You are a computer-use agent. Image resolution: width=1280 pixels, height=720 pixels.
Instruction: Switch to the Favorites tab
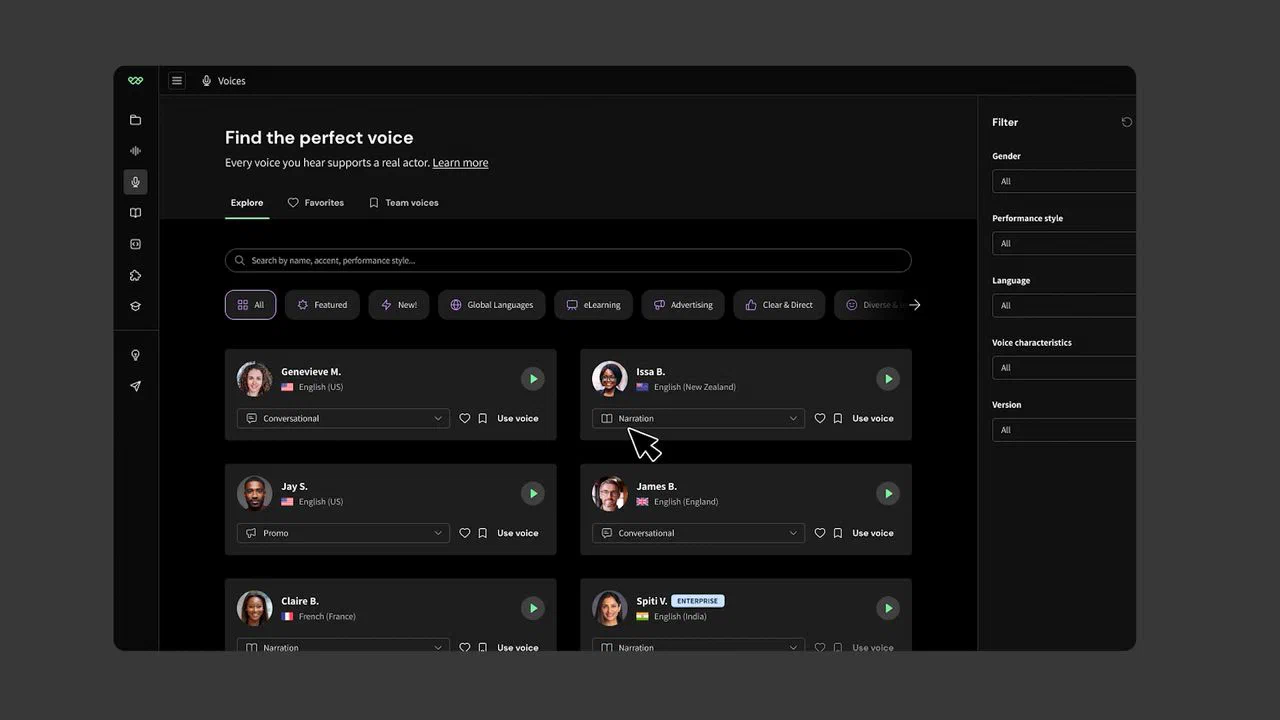(x=316, y=203)
